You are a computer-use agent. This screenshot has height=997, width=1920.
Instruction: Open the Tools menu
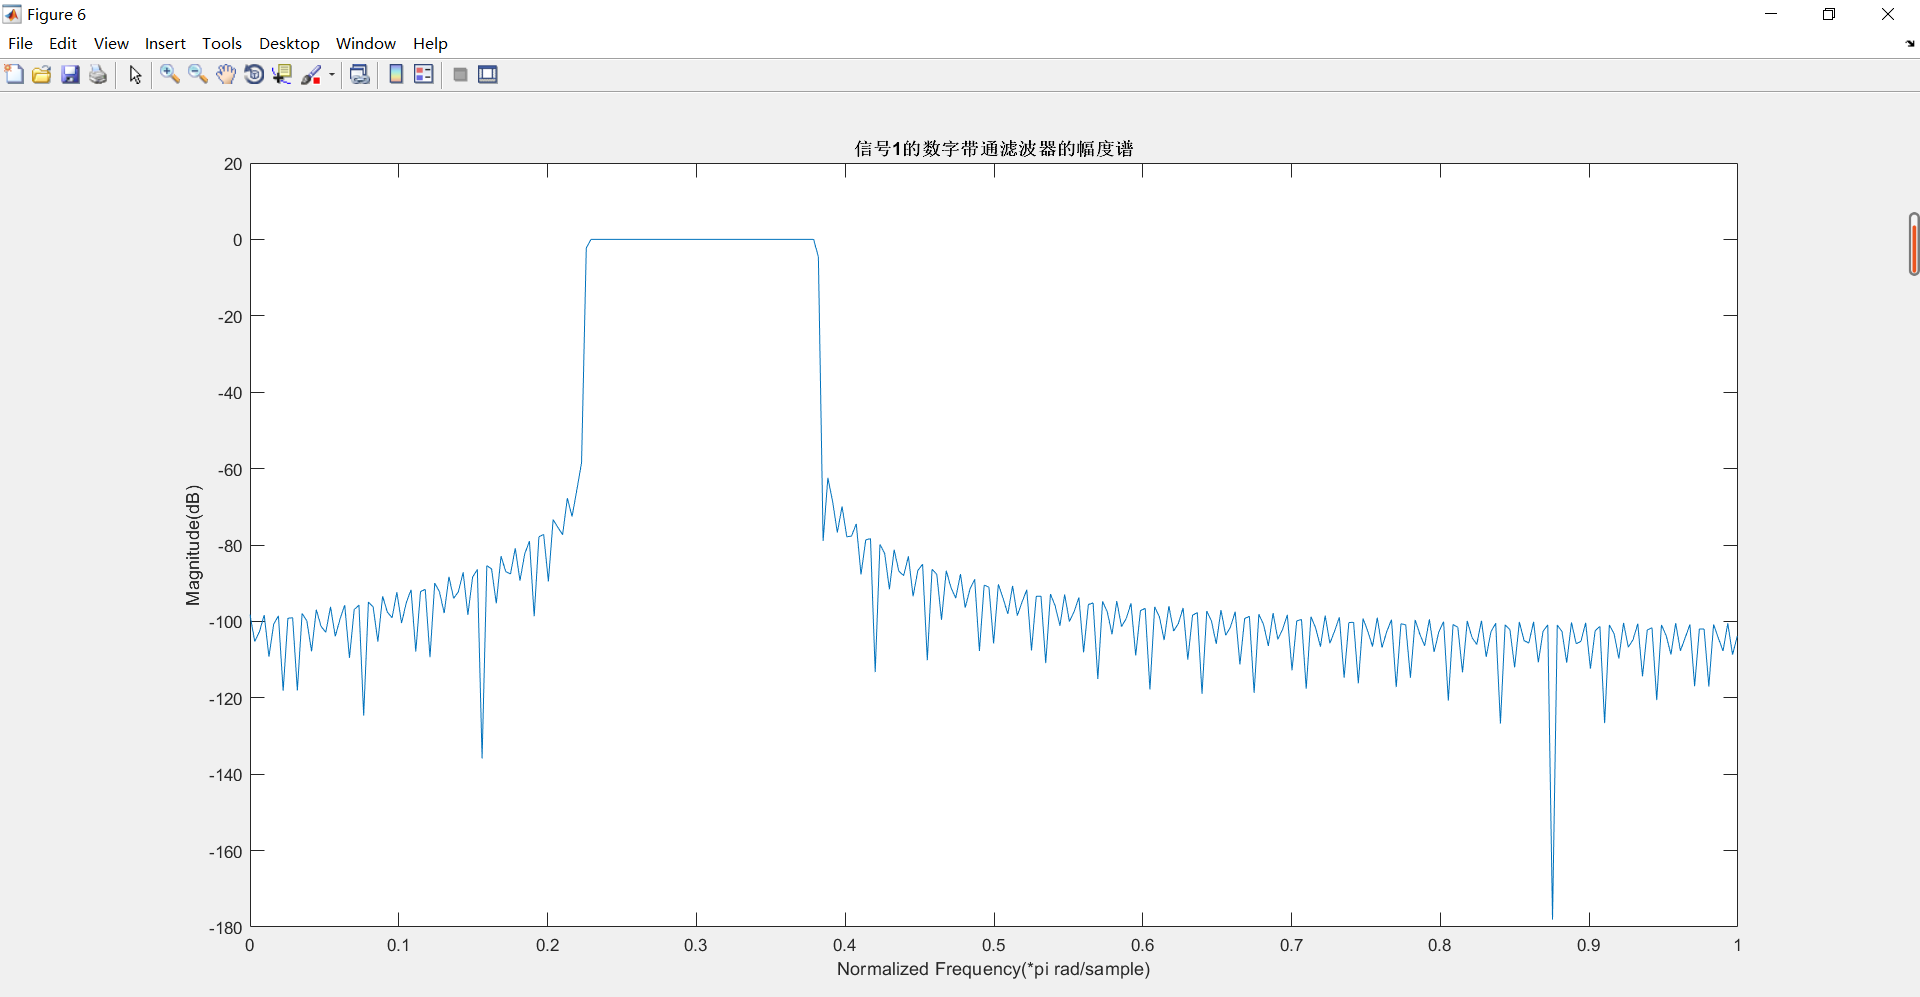(x=222, y=44)
